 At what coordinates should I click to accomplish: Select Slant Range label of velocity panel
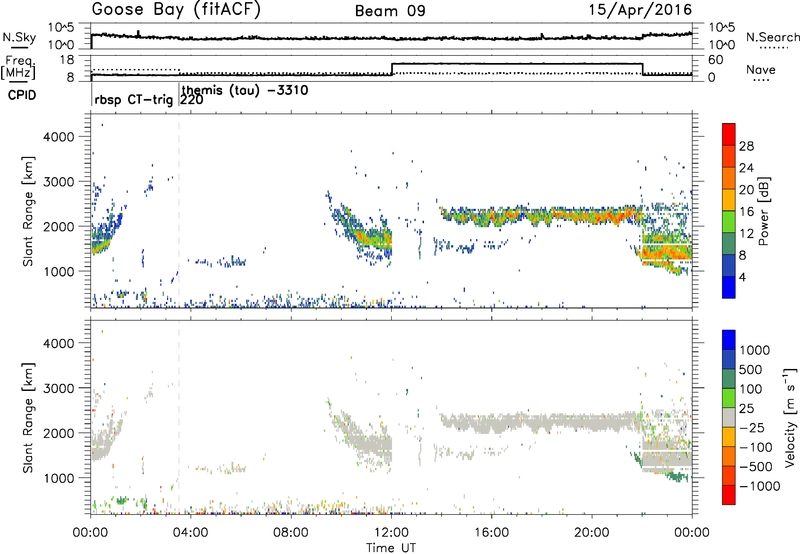[x=28, y=418]
